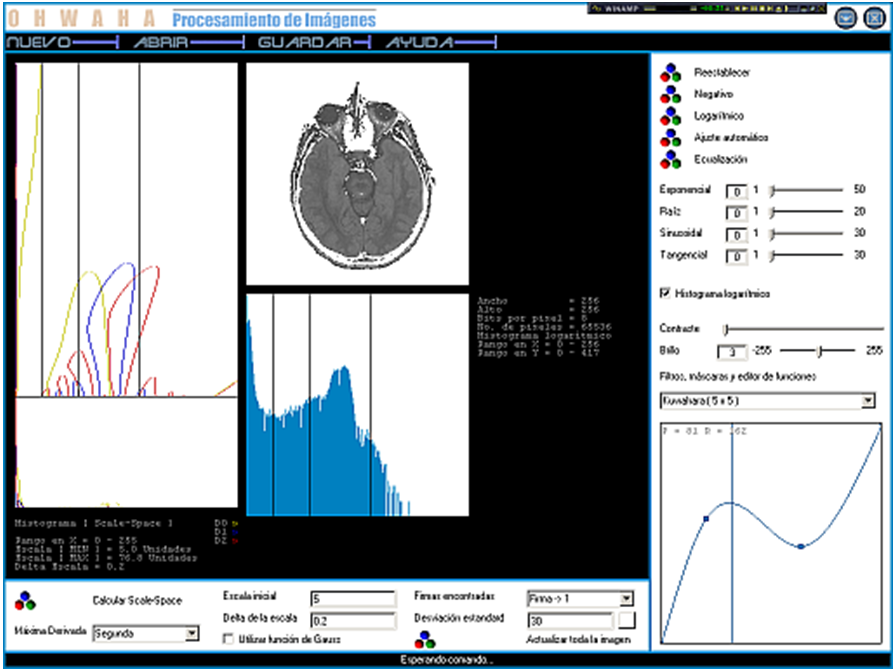The height and width of the screenshot is (669, 893).
Task: Click the Winamp mini bar at top
Action: click(x=706, y=9)
